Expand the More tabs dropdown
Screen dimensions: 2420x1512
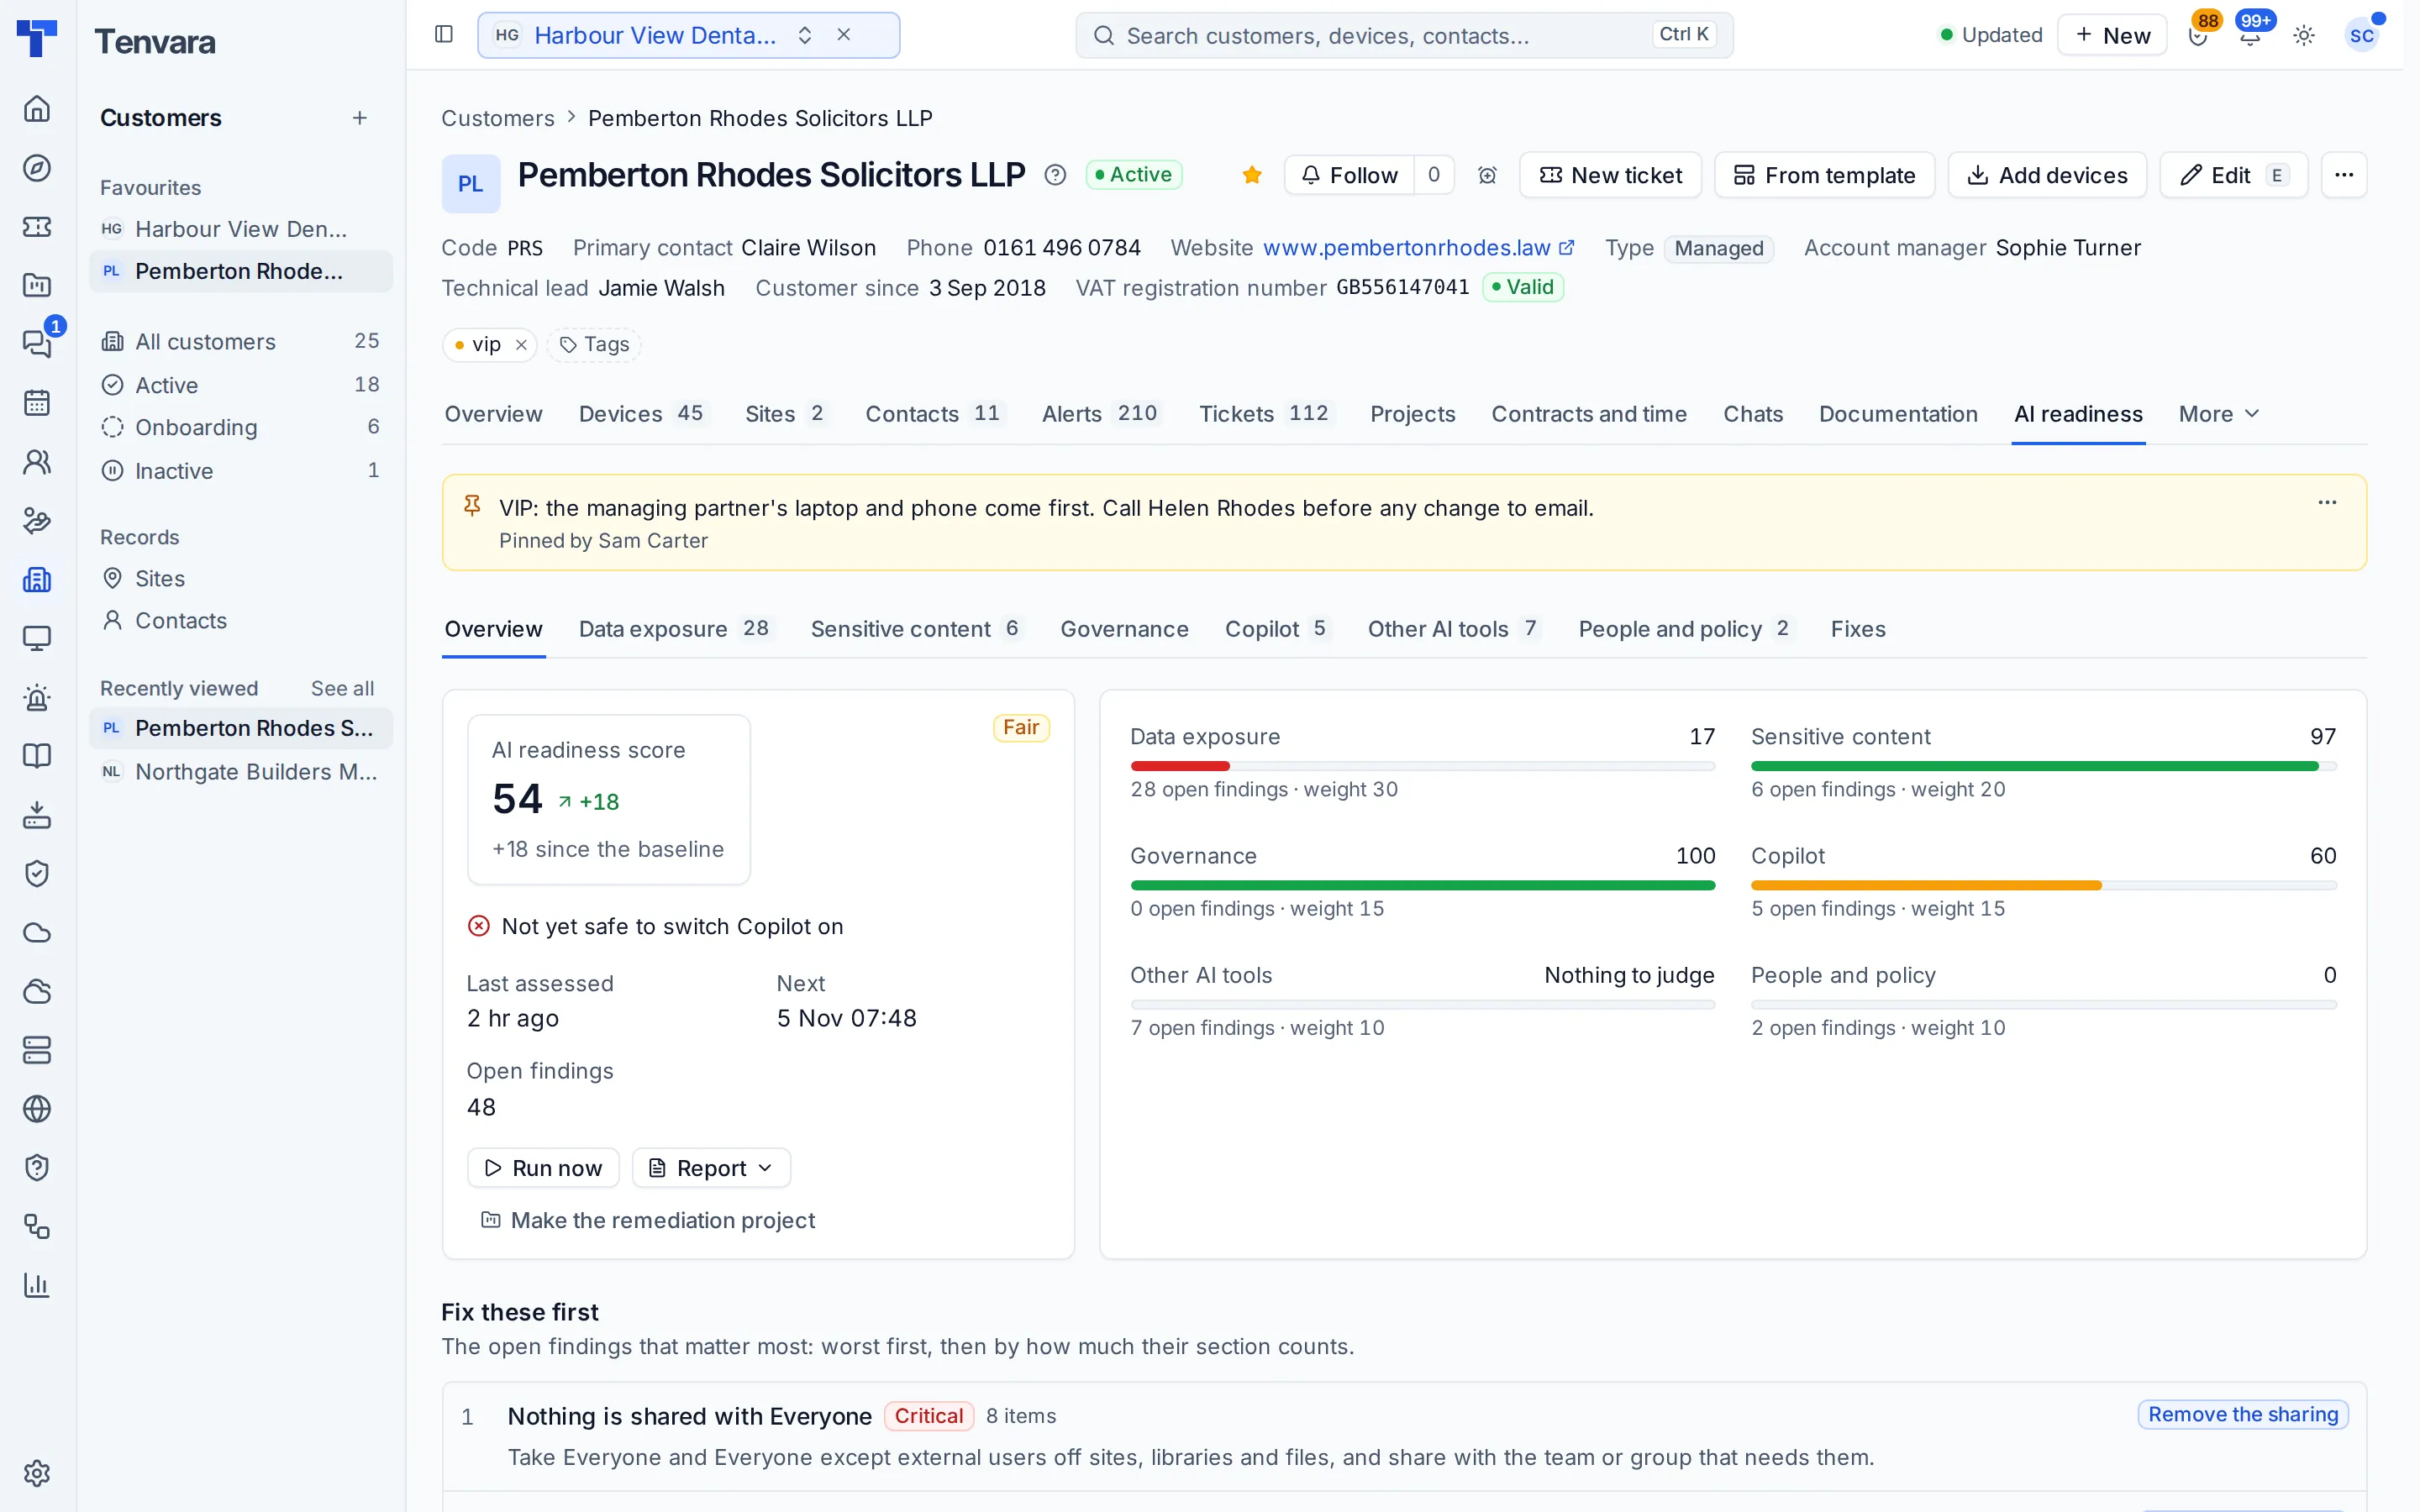coord(2218,414)
